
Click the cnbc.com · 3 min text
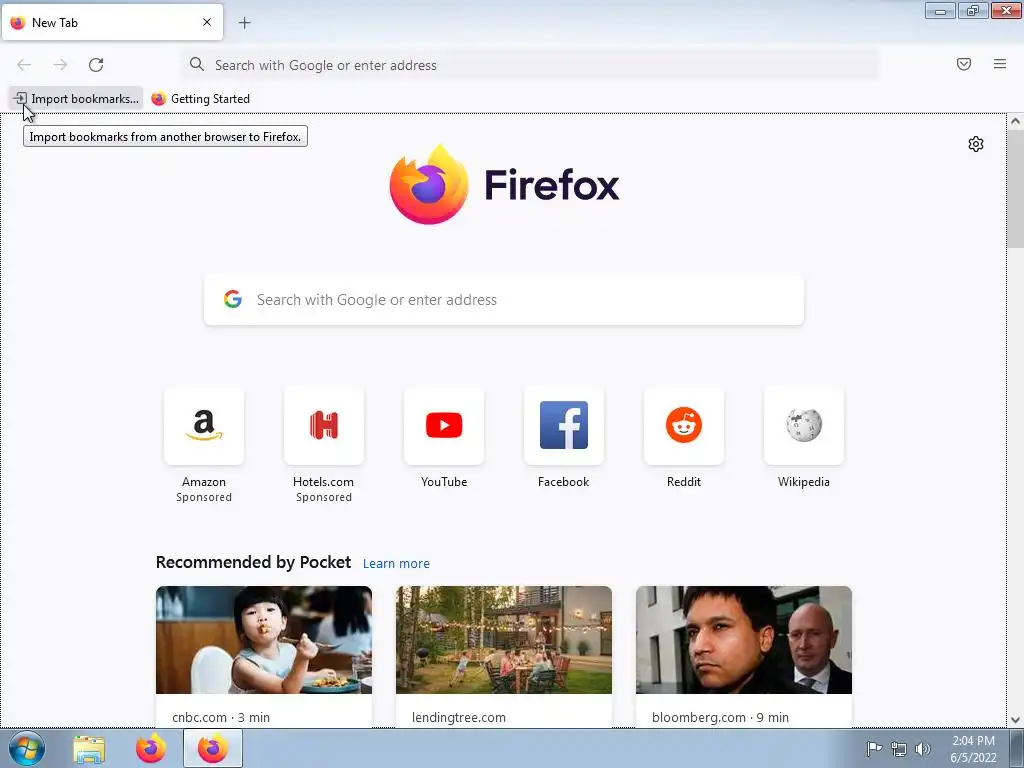click(221, 717)
